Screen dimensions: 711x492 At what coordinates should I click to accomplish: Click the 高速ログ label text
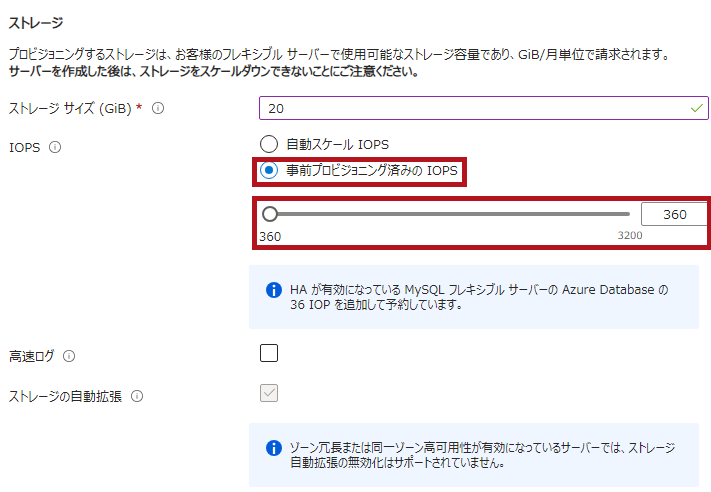tap(31, 355)
